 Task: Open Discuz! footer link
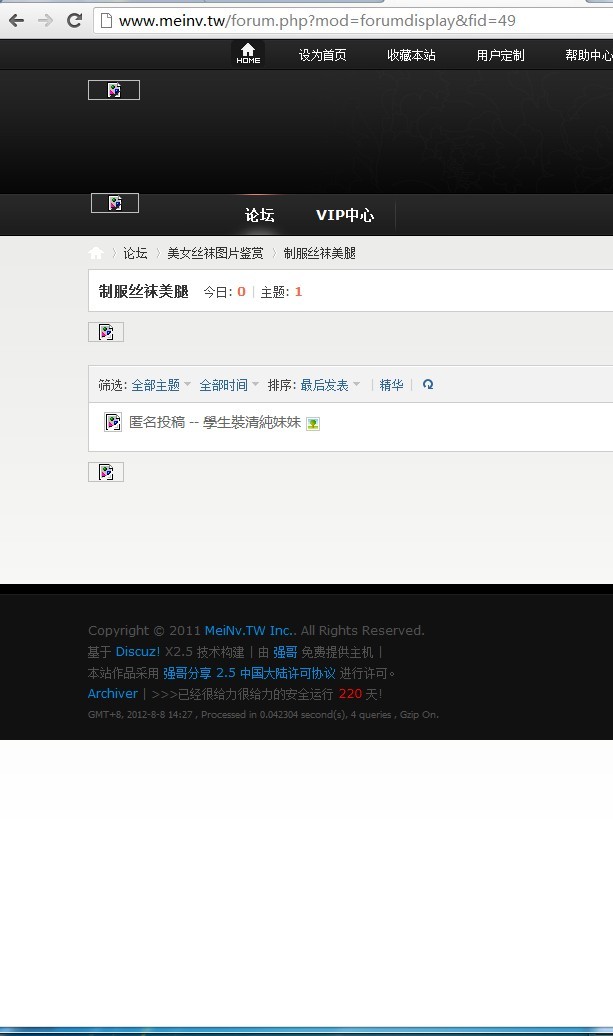click(x=137, y=651)
